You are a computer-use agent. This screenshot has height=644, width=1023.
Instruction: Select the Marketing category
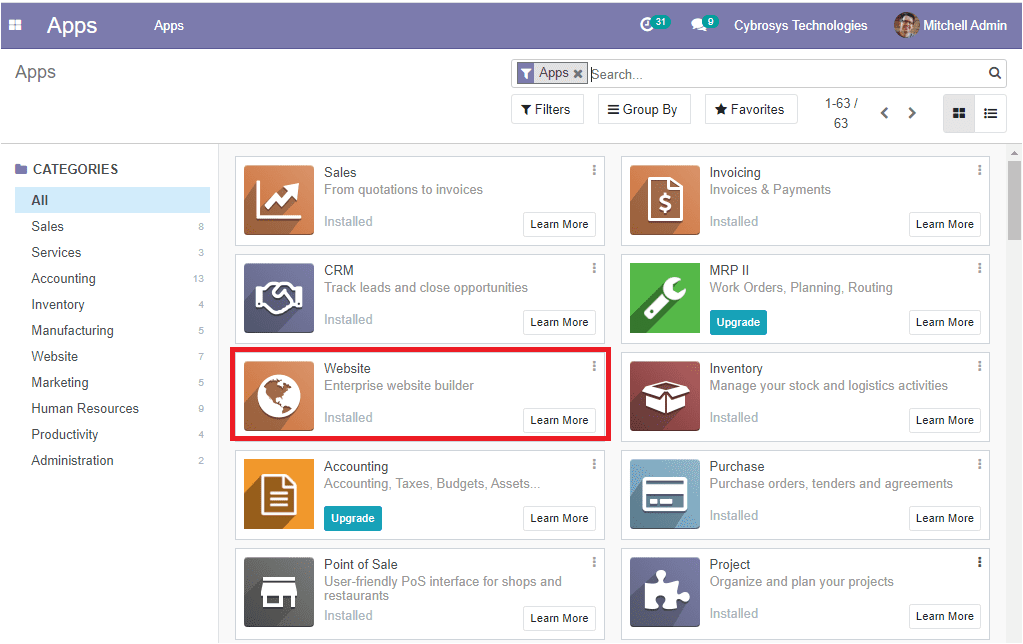click(112, 383)
